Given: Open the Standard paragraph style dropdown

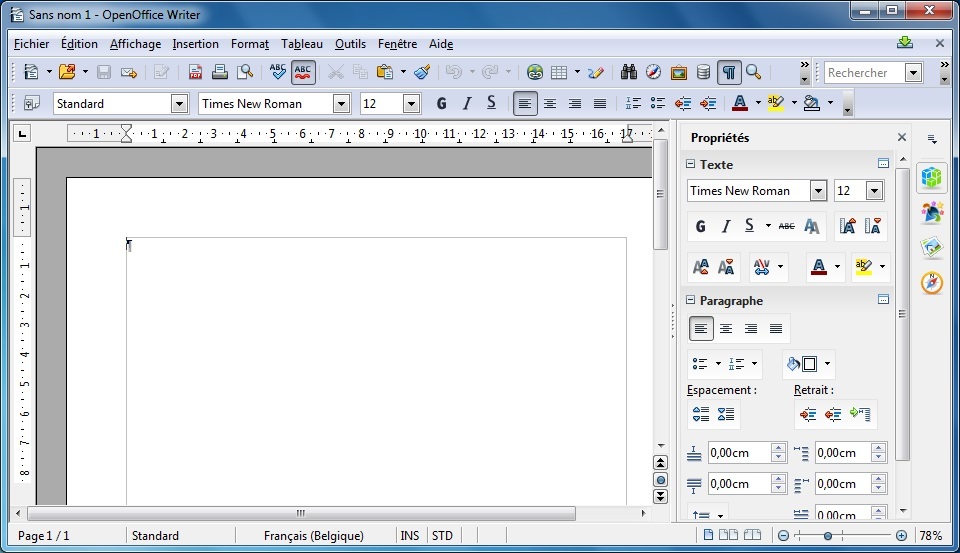Looking at the screenshot, I should click(179, 103).
